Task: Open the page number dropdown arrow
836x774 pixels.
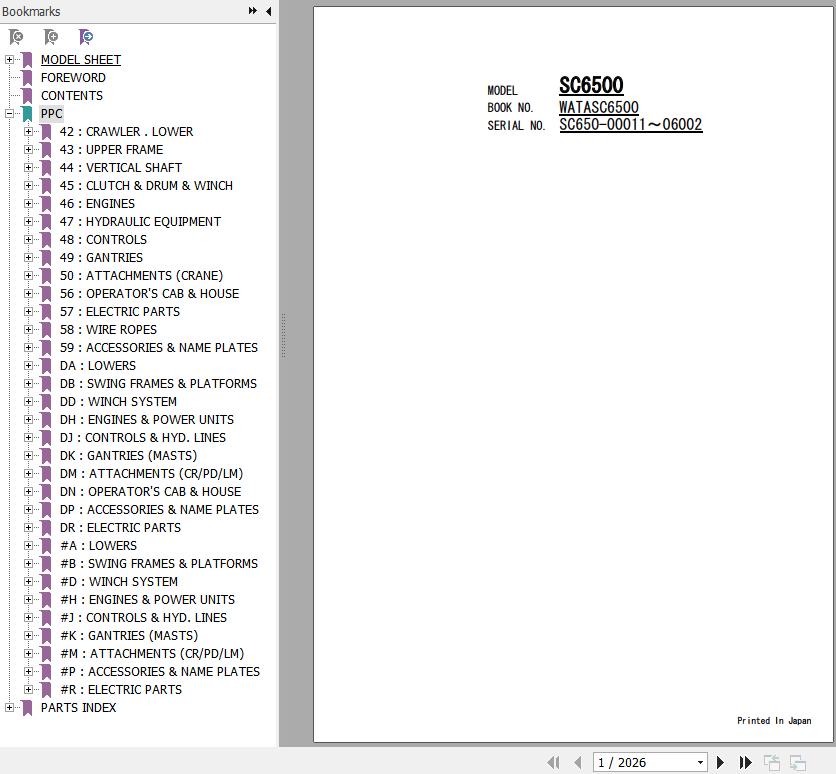Action: [x=701, y=762]
